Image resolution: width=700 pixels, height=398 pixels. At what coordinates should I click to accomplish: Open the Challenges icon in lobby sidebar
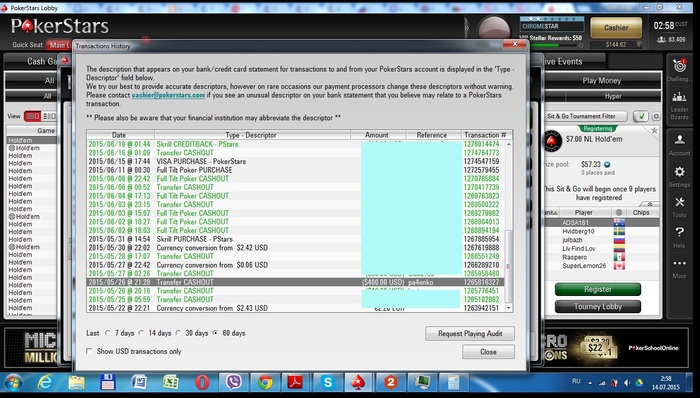679,66
